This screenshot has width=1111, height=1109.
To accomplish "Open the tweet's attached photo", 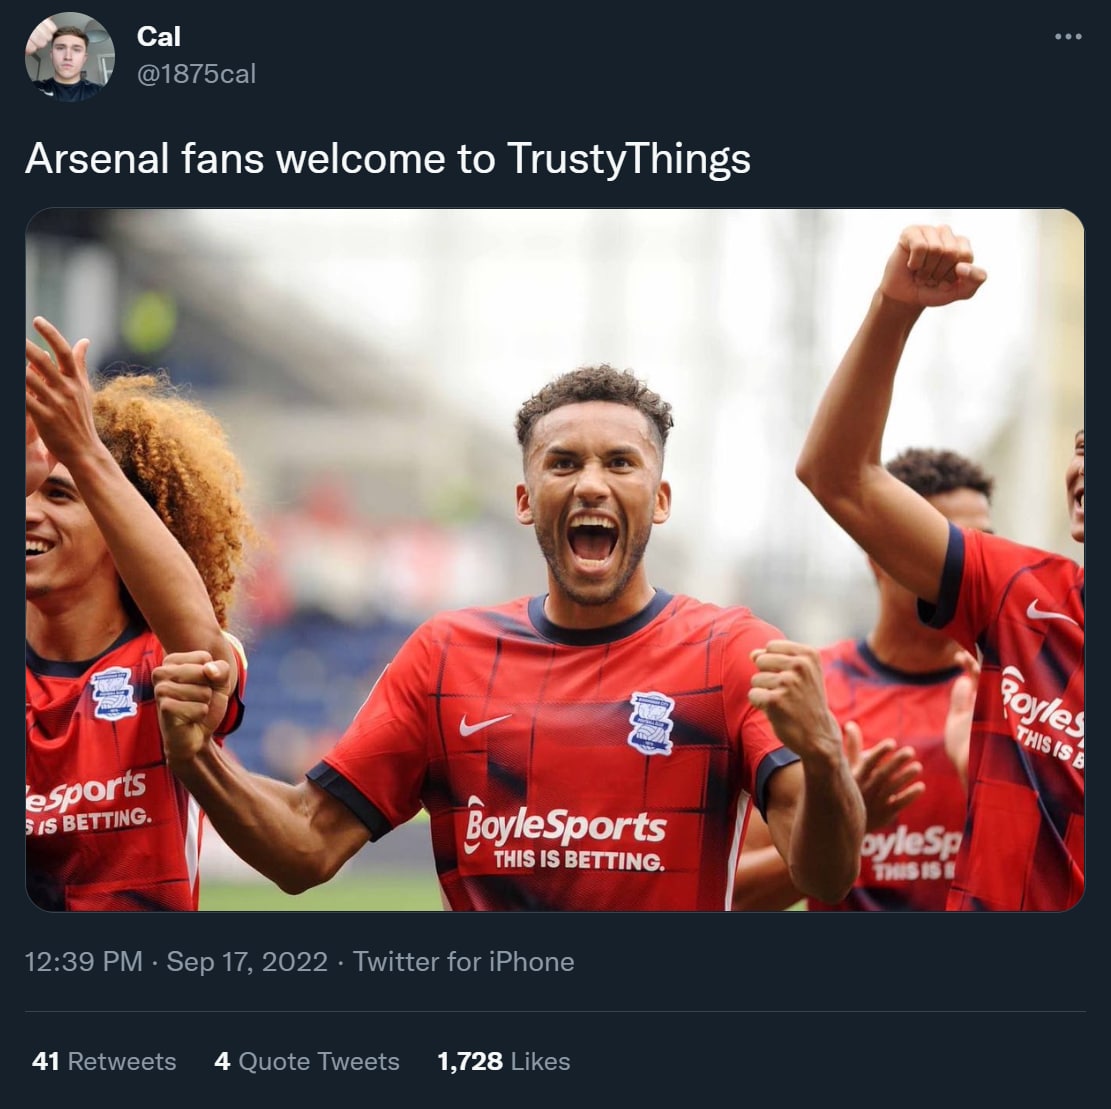I will pyautogui.click(x=554, y=559).
